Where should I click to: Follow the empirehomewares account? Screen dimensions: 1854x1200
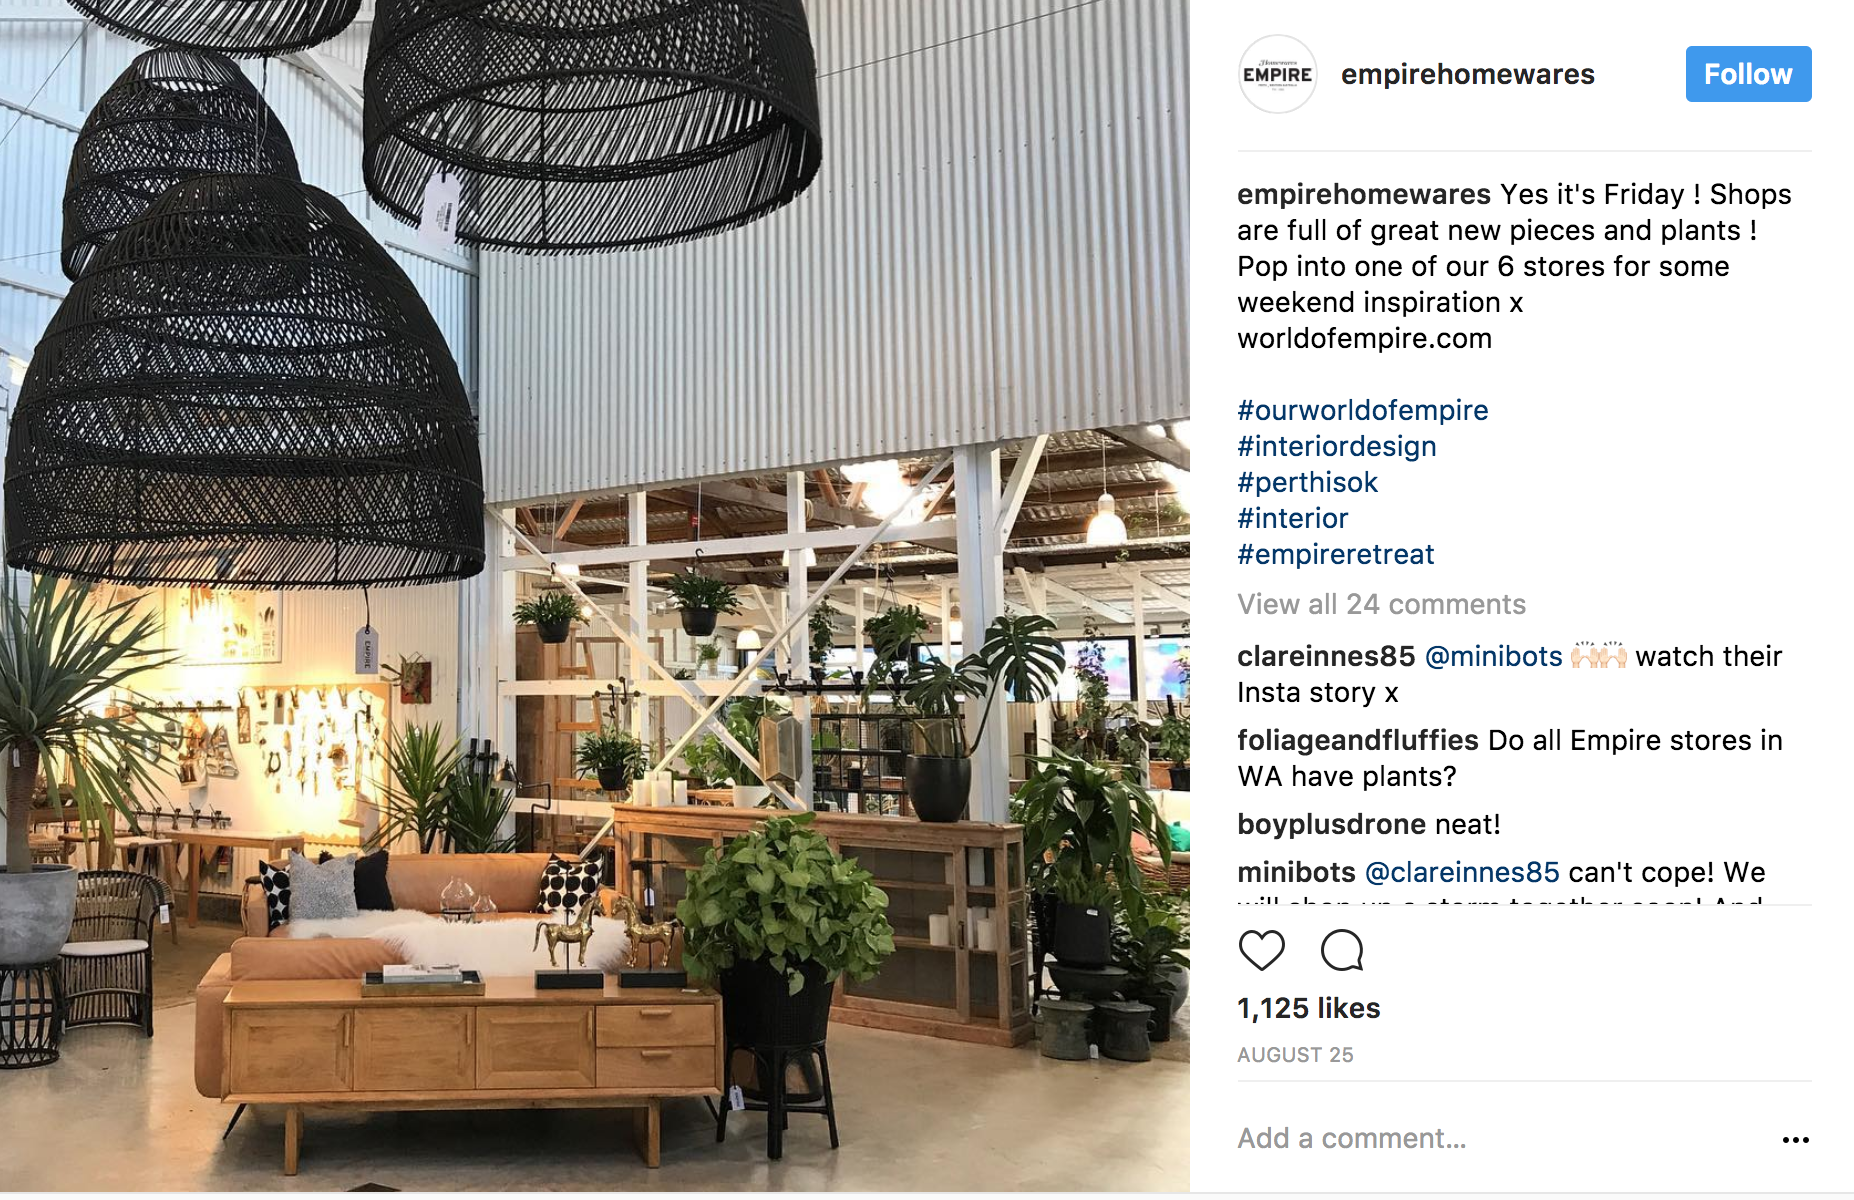[1748, 74]
